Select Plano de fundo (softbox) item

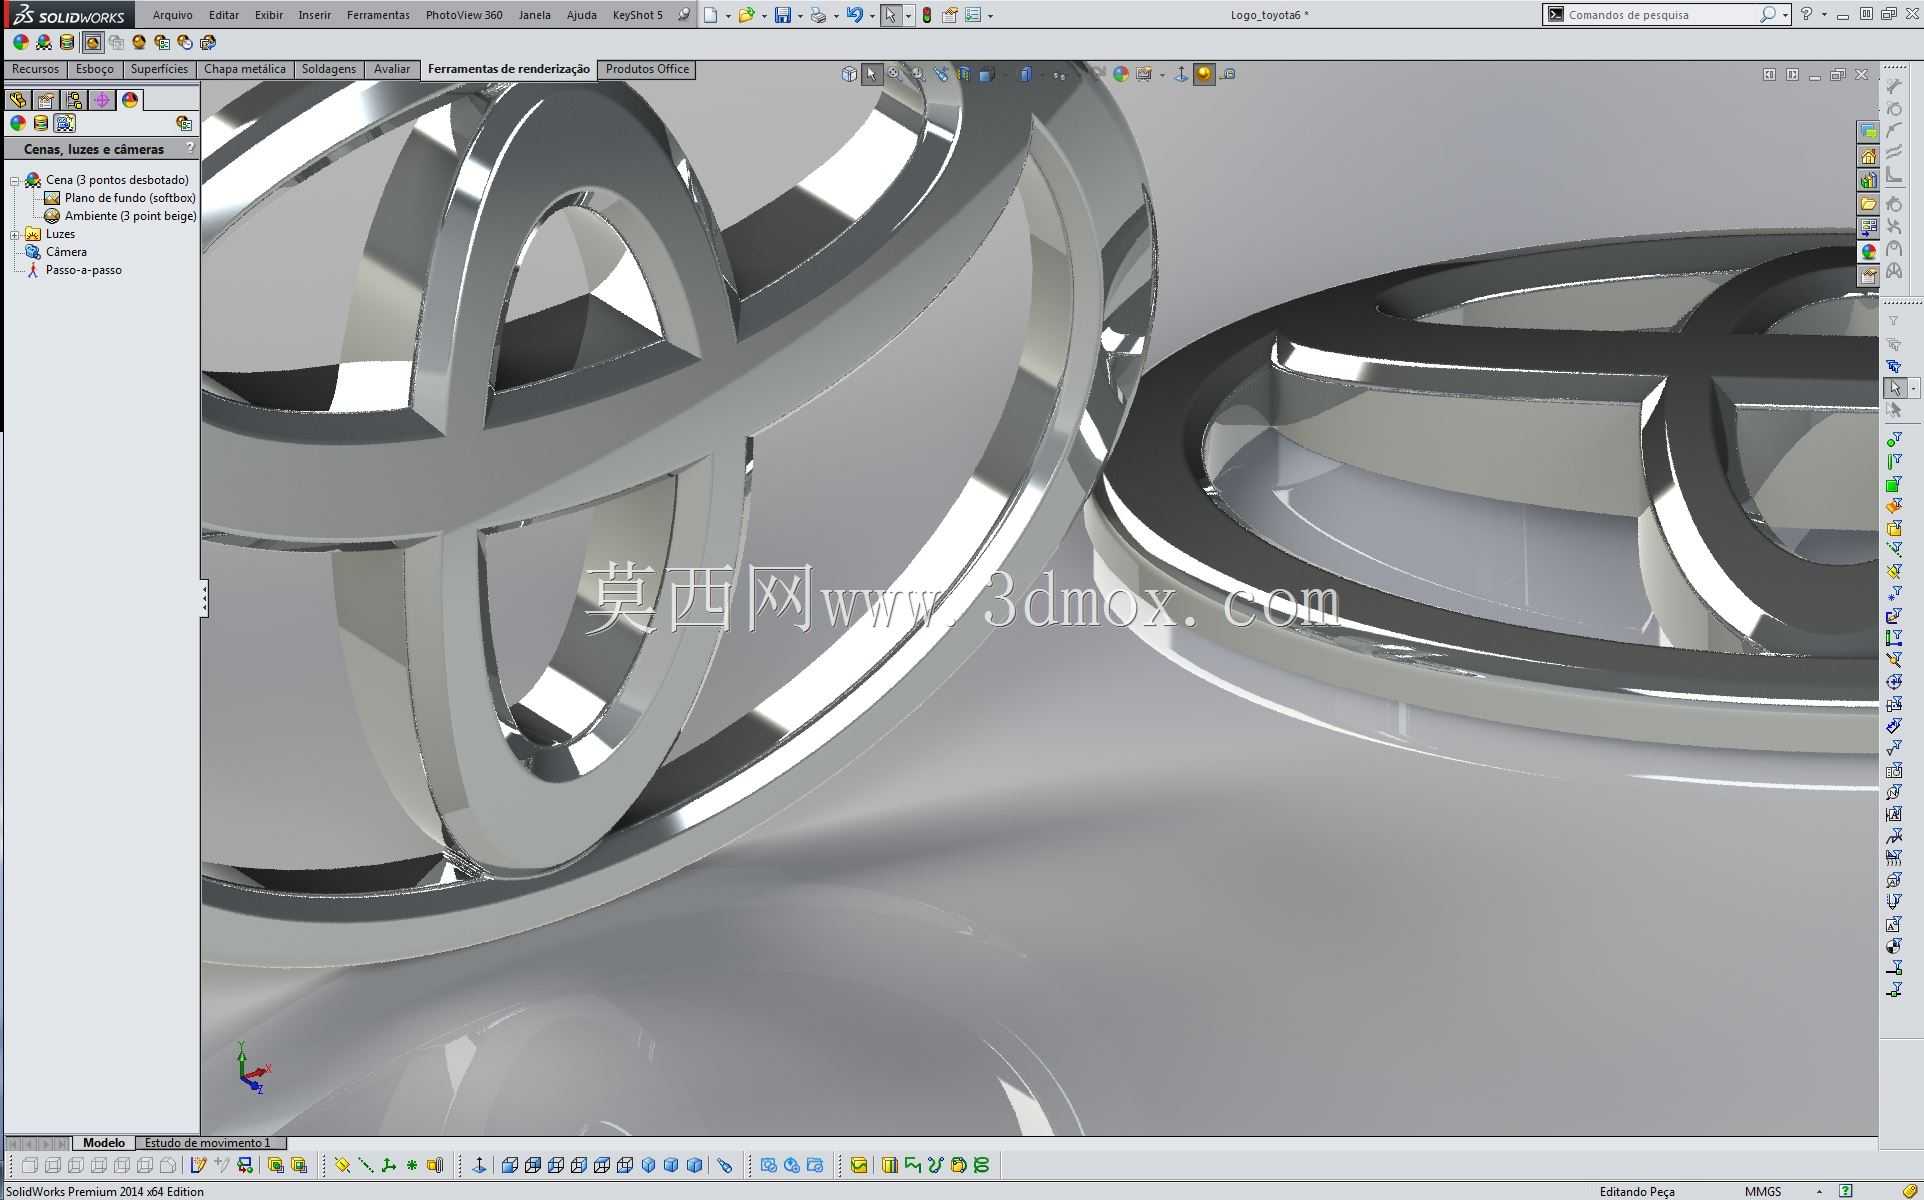[130, 198]
